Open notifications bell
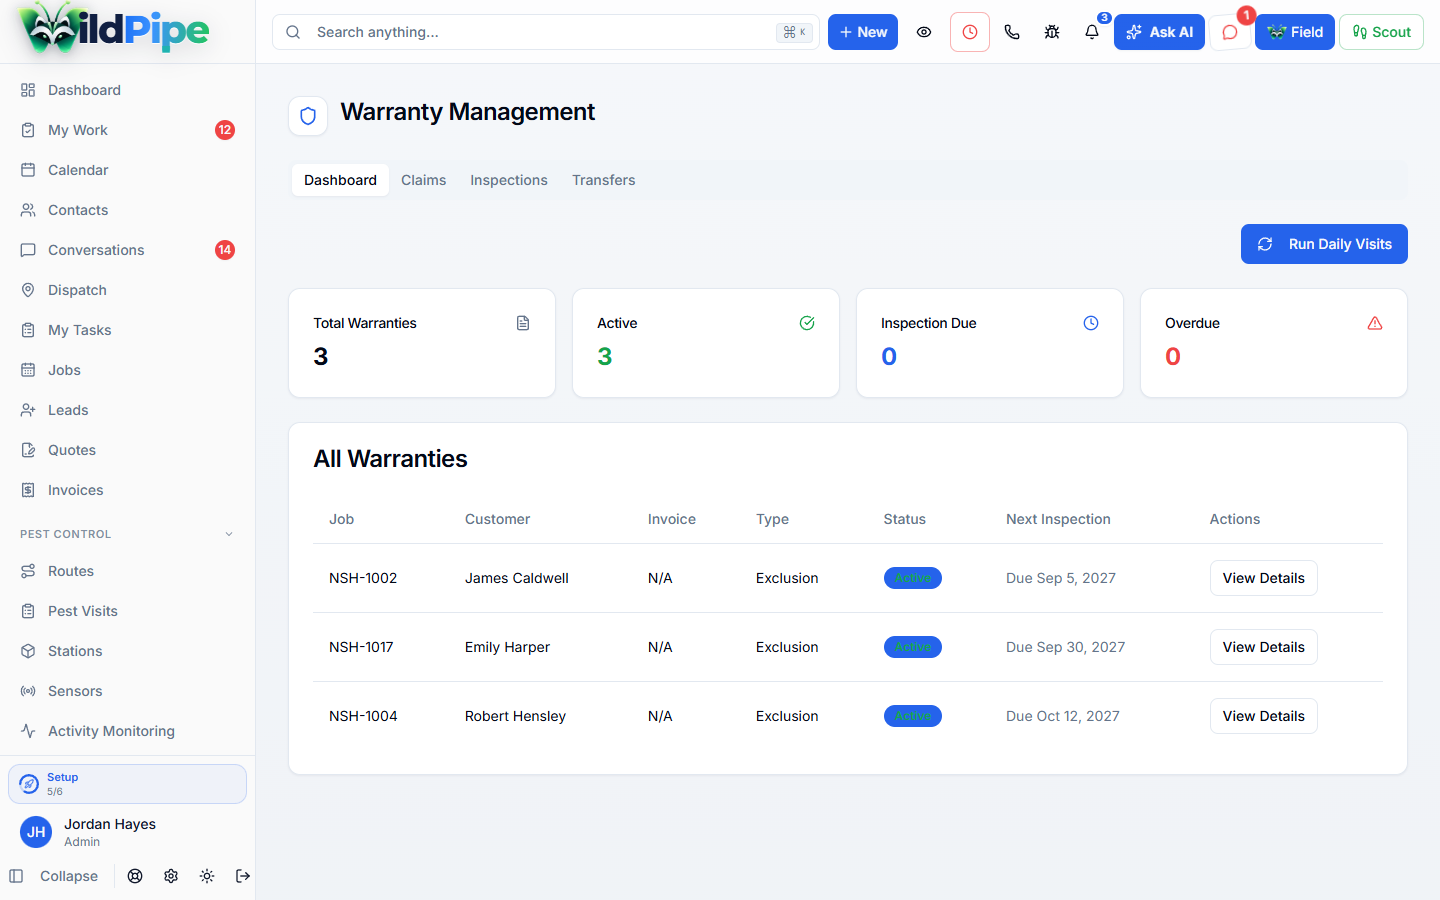 pyautogui.click(x=1092, y=32)
